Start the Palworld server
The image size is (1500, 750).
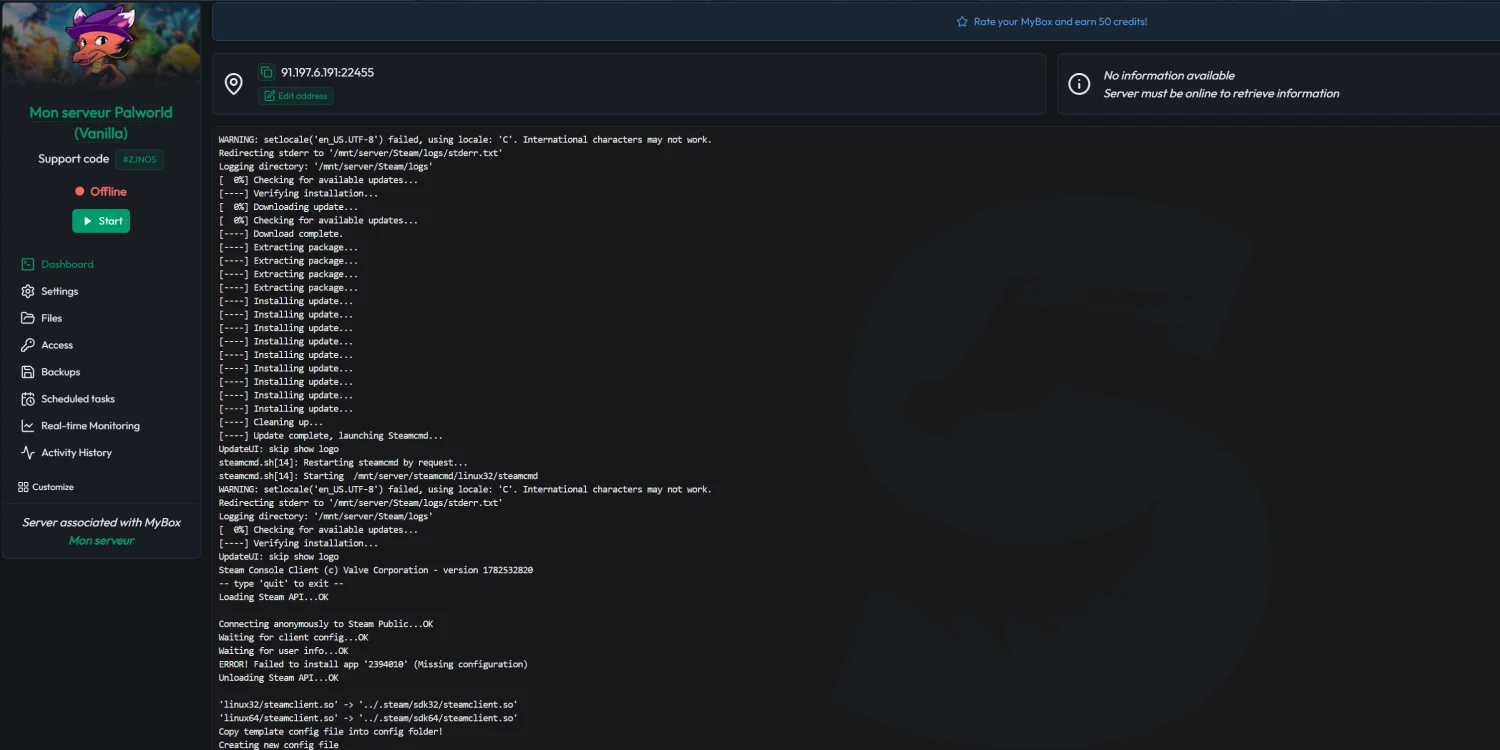pos(101,221)
